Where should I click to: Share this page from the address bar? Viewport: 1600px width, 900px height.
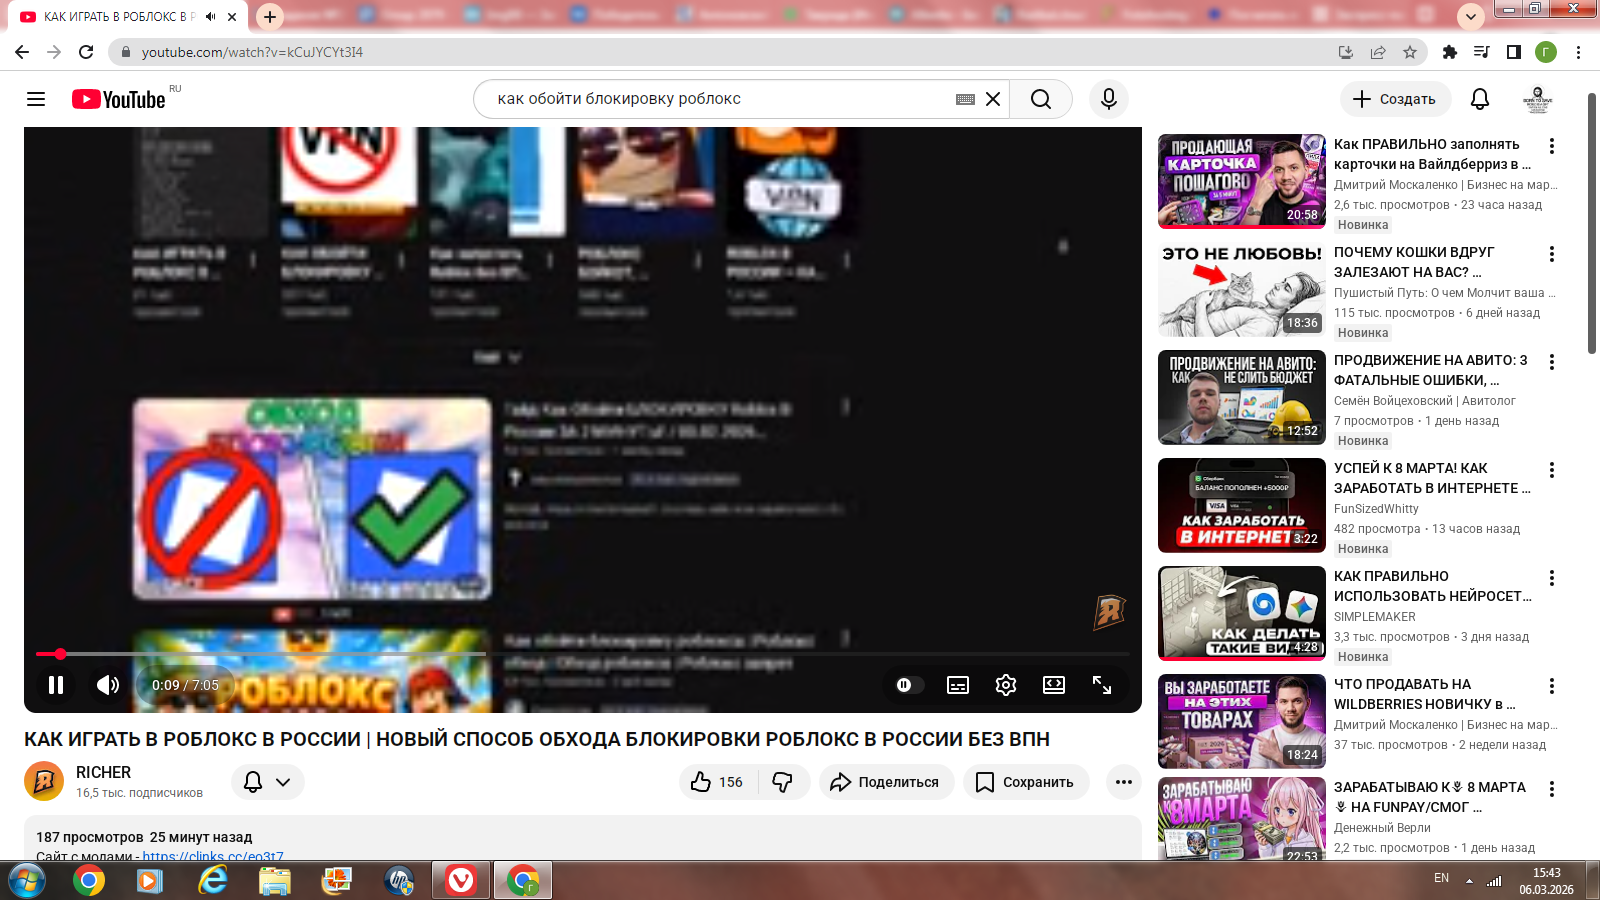[1378, 52]
